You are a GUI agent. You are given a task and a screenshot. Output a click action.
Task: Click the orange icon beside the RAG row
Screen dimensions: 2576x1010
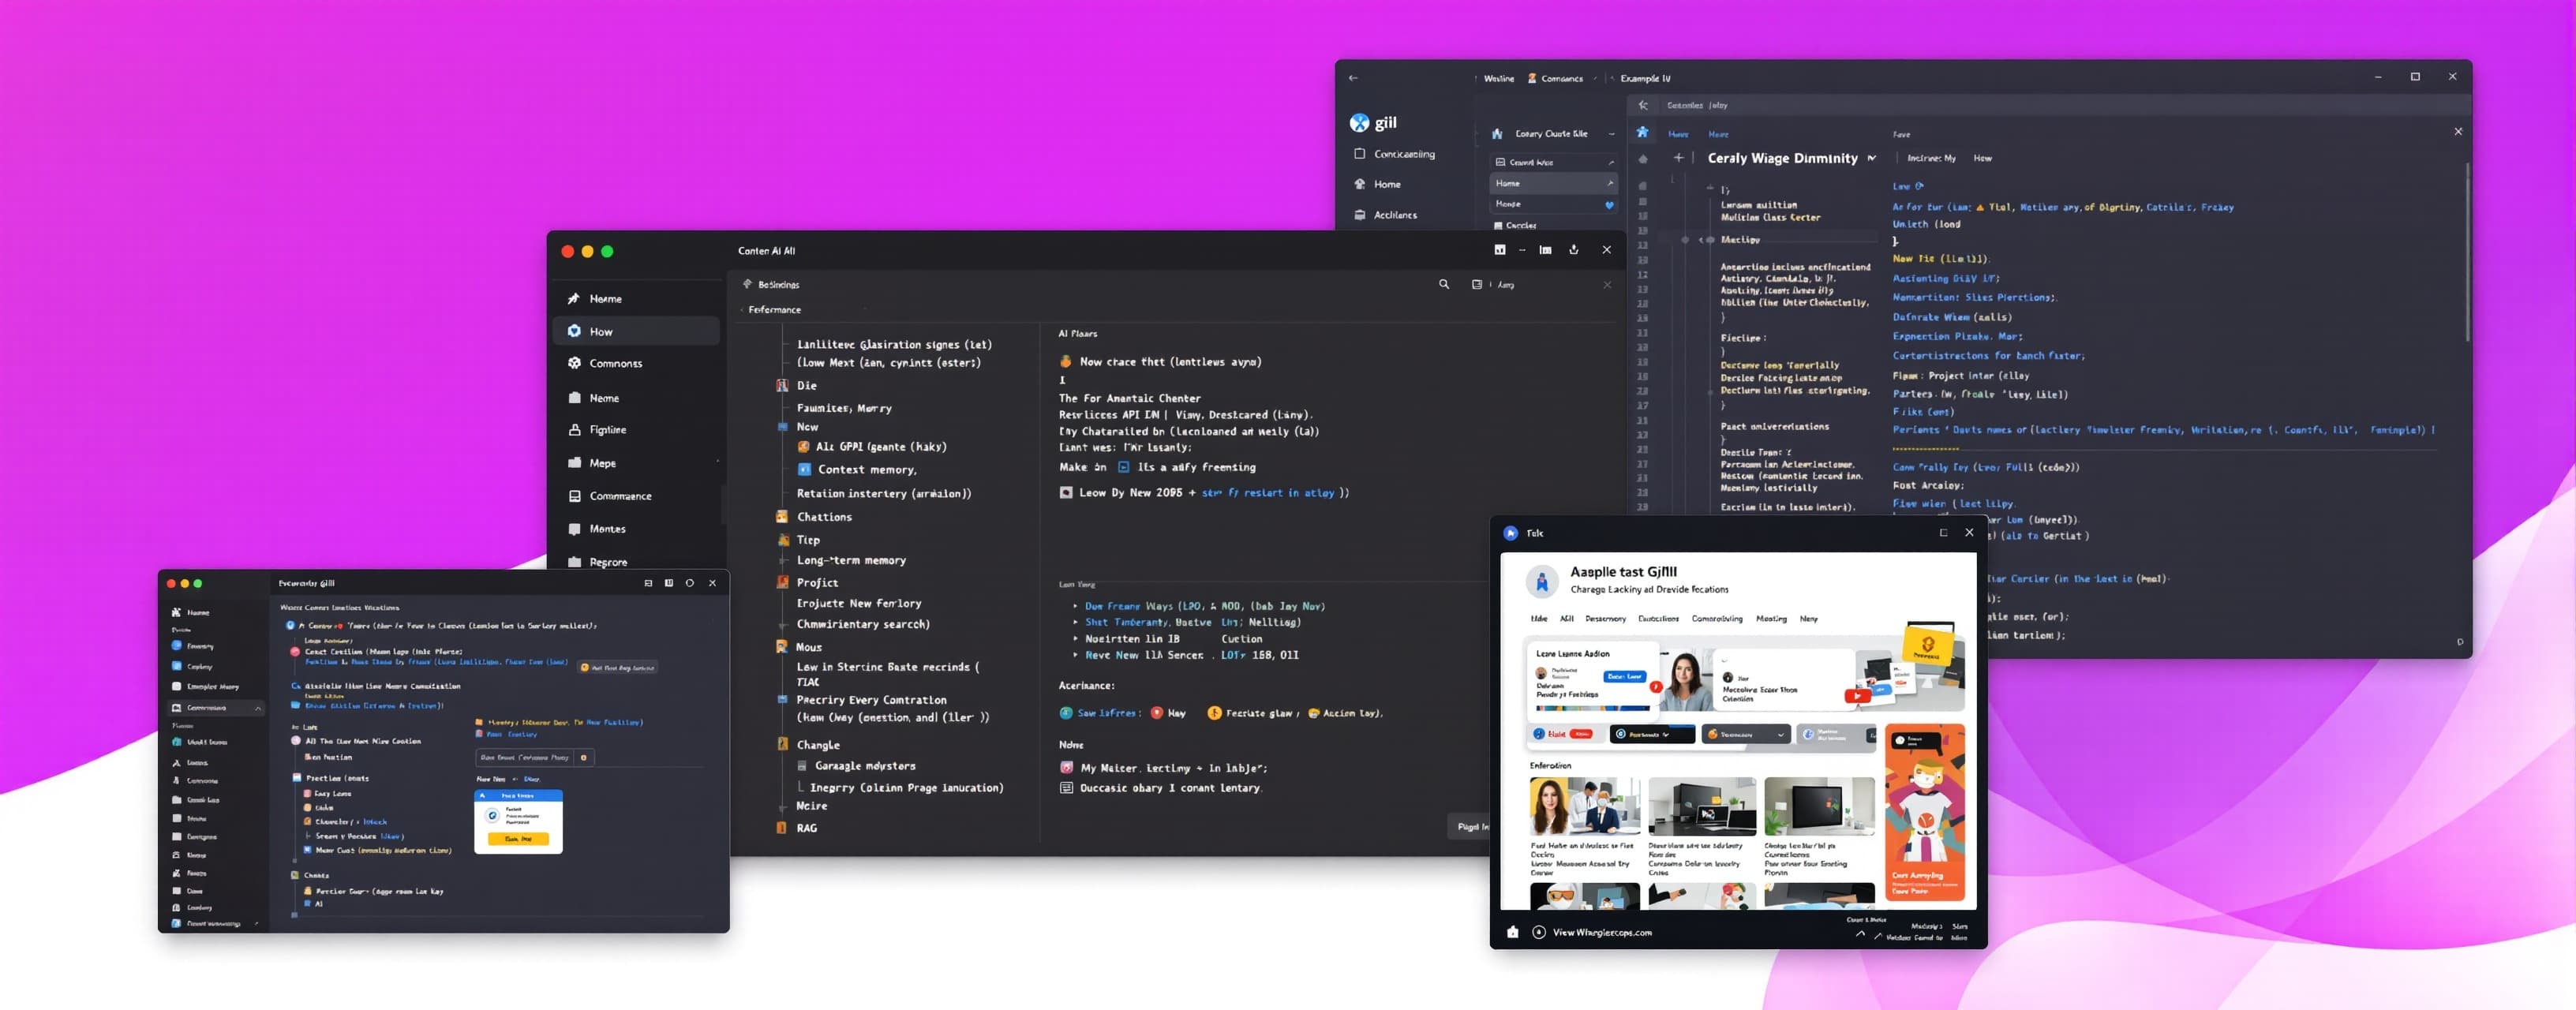(x=782, y=828)
